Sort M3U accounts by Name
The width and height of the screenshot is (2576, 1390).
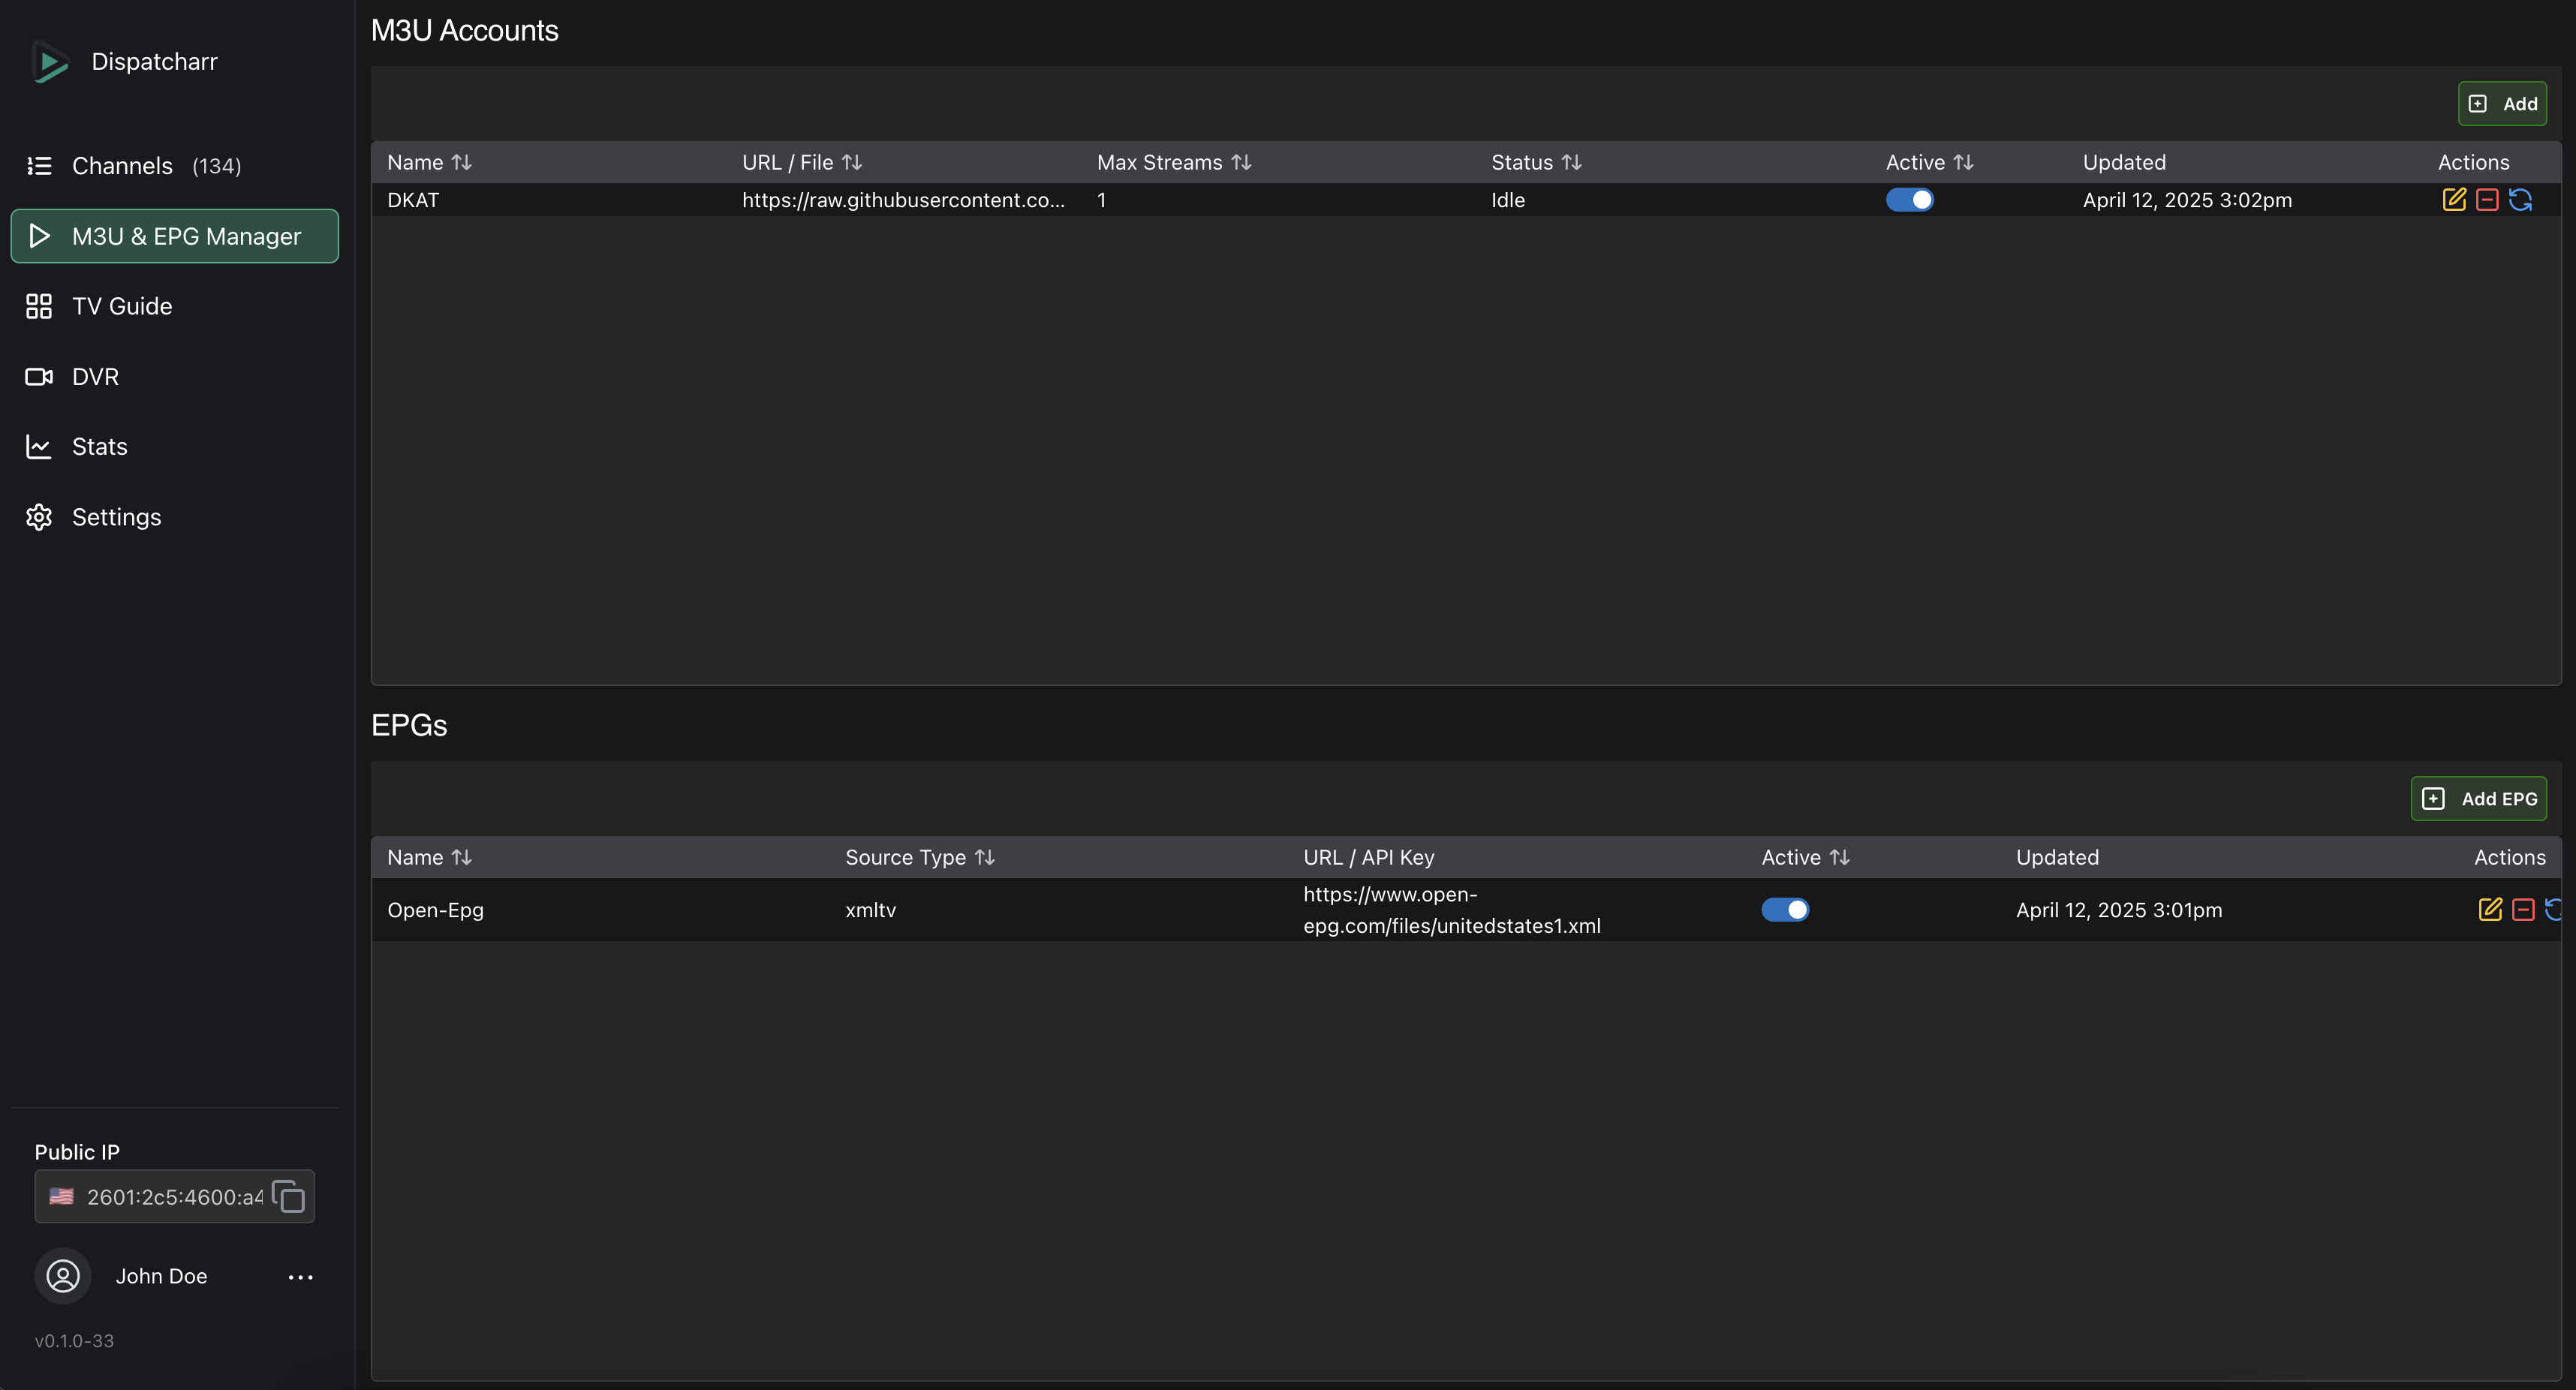(x=461, y=162)
